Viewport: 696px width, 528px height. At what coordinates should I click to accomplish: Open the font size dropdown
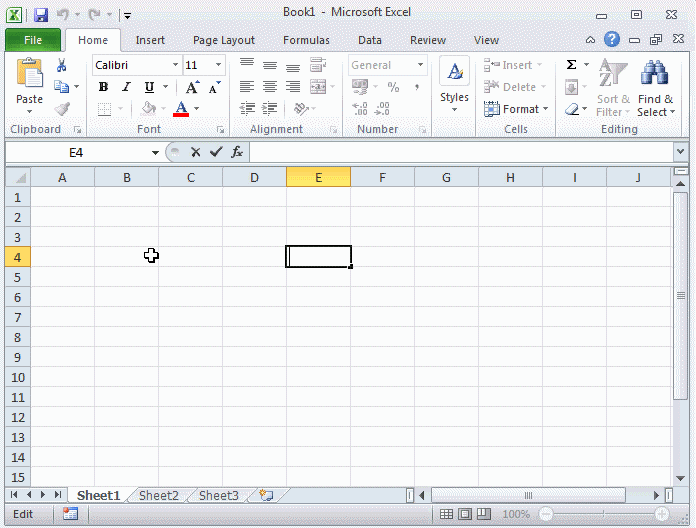[219, 65]
